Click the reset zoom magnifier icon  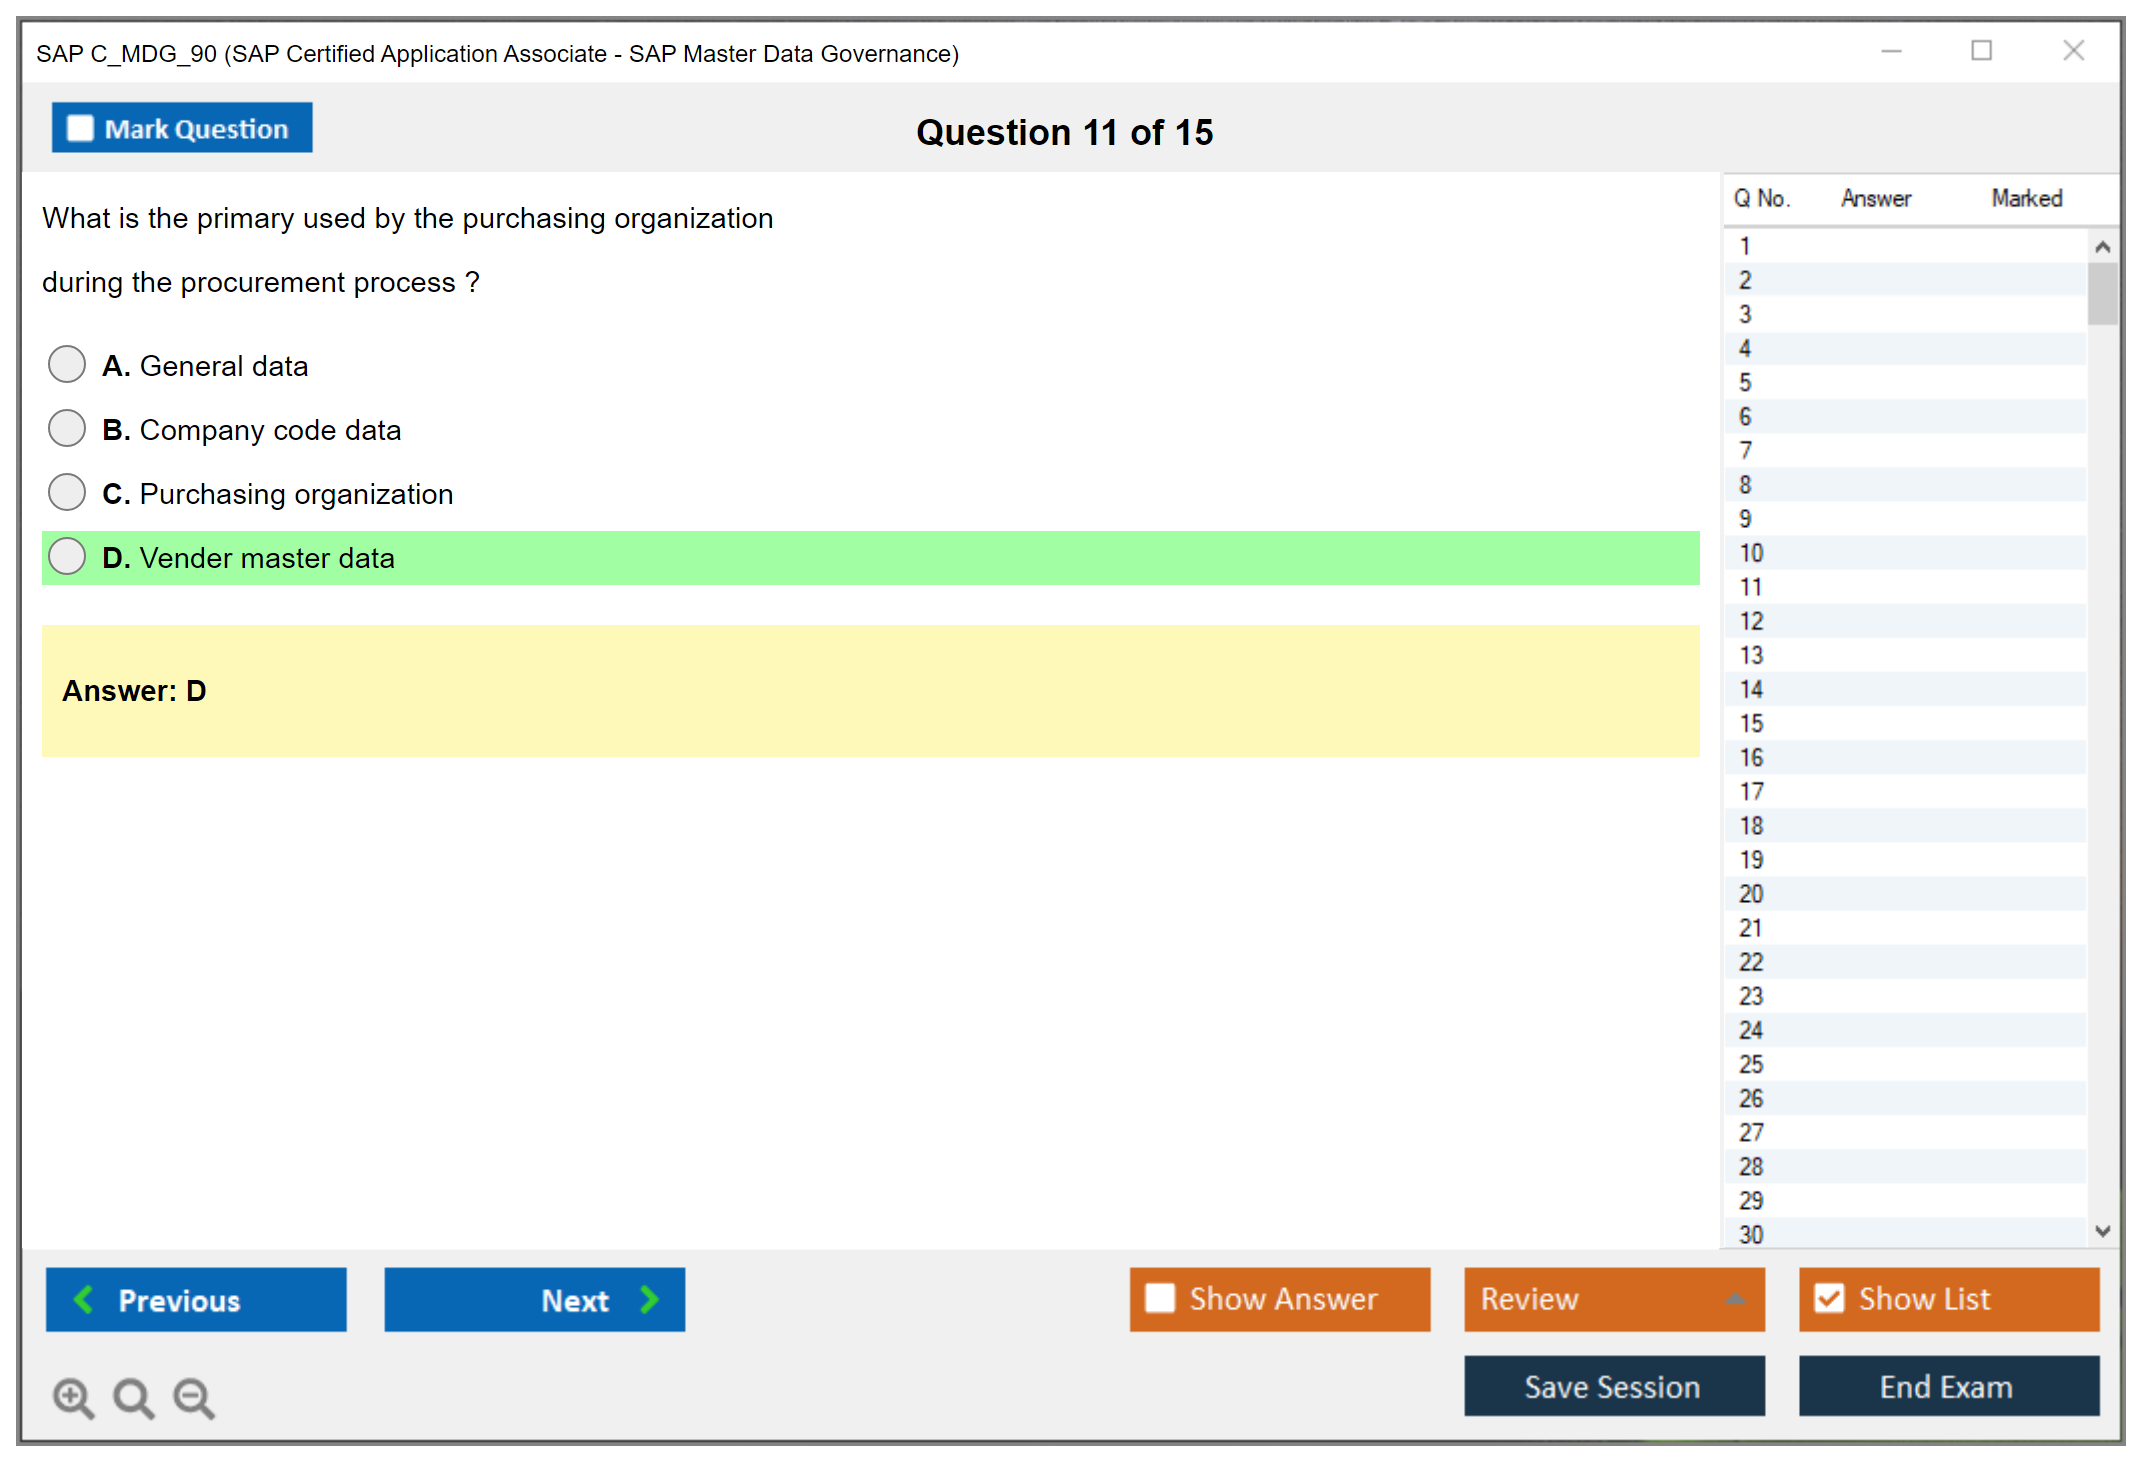pyautogui.click(x=133, y=1397)
